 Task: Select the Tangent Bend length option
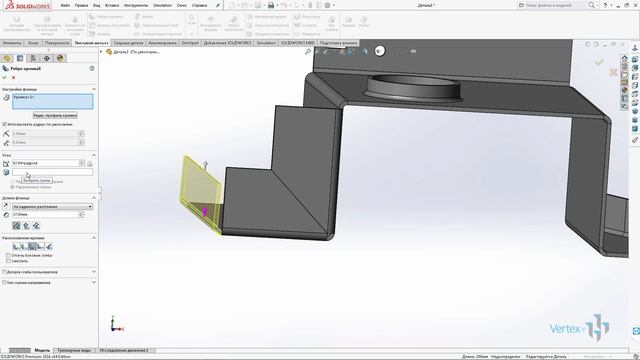[36, 226]
